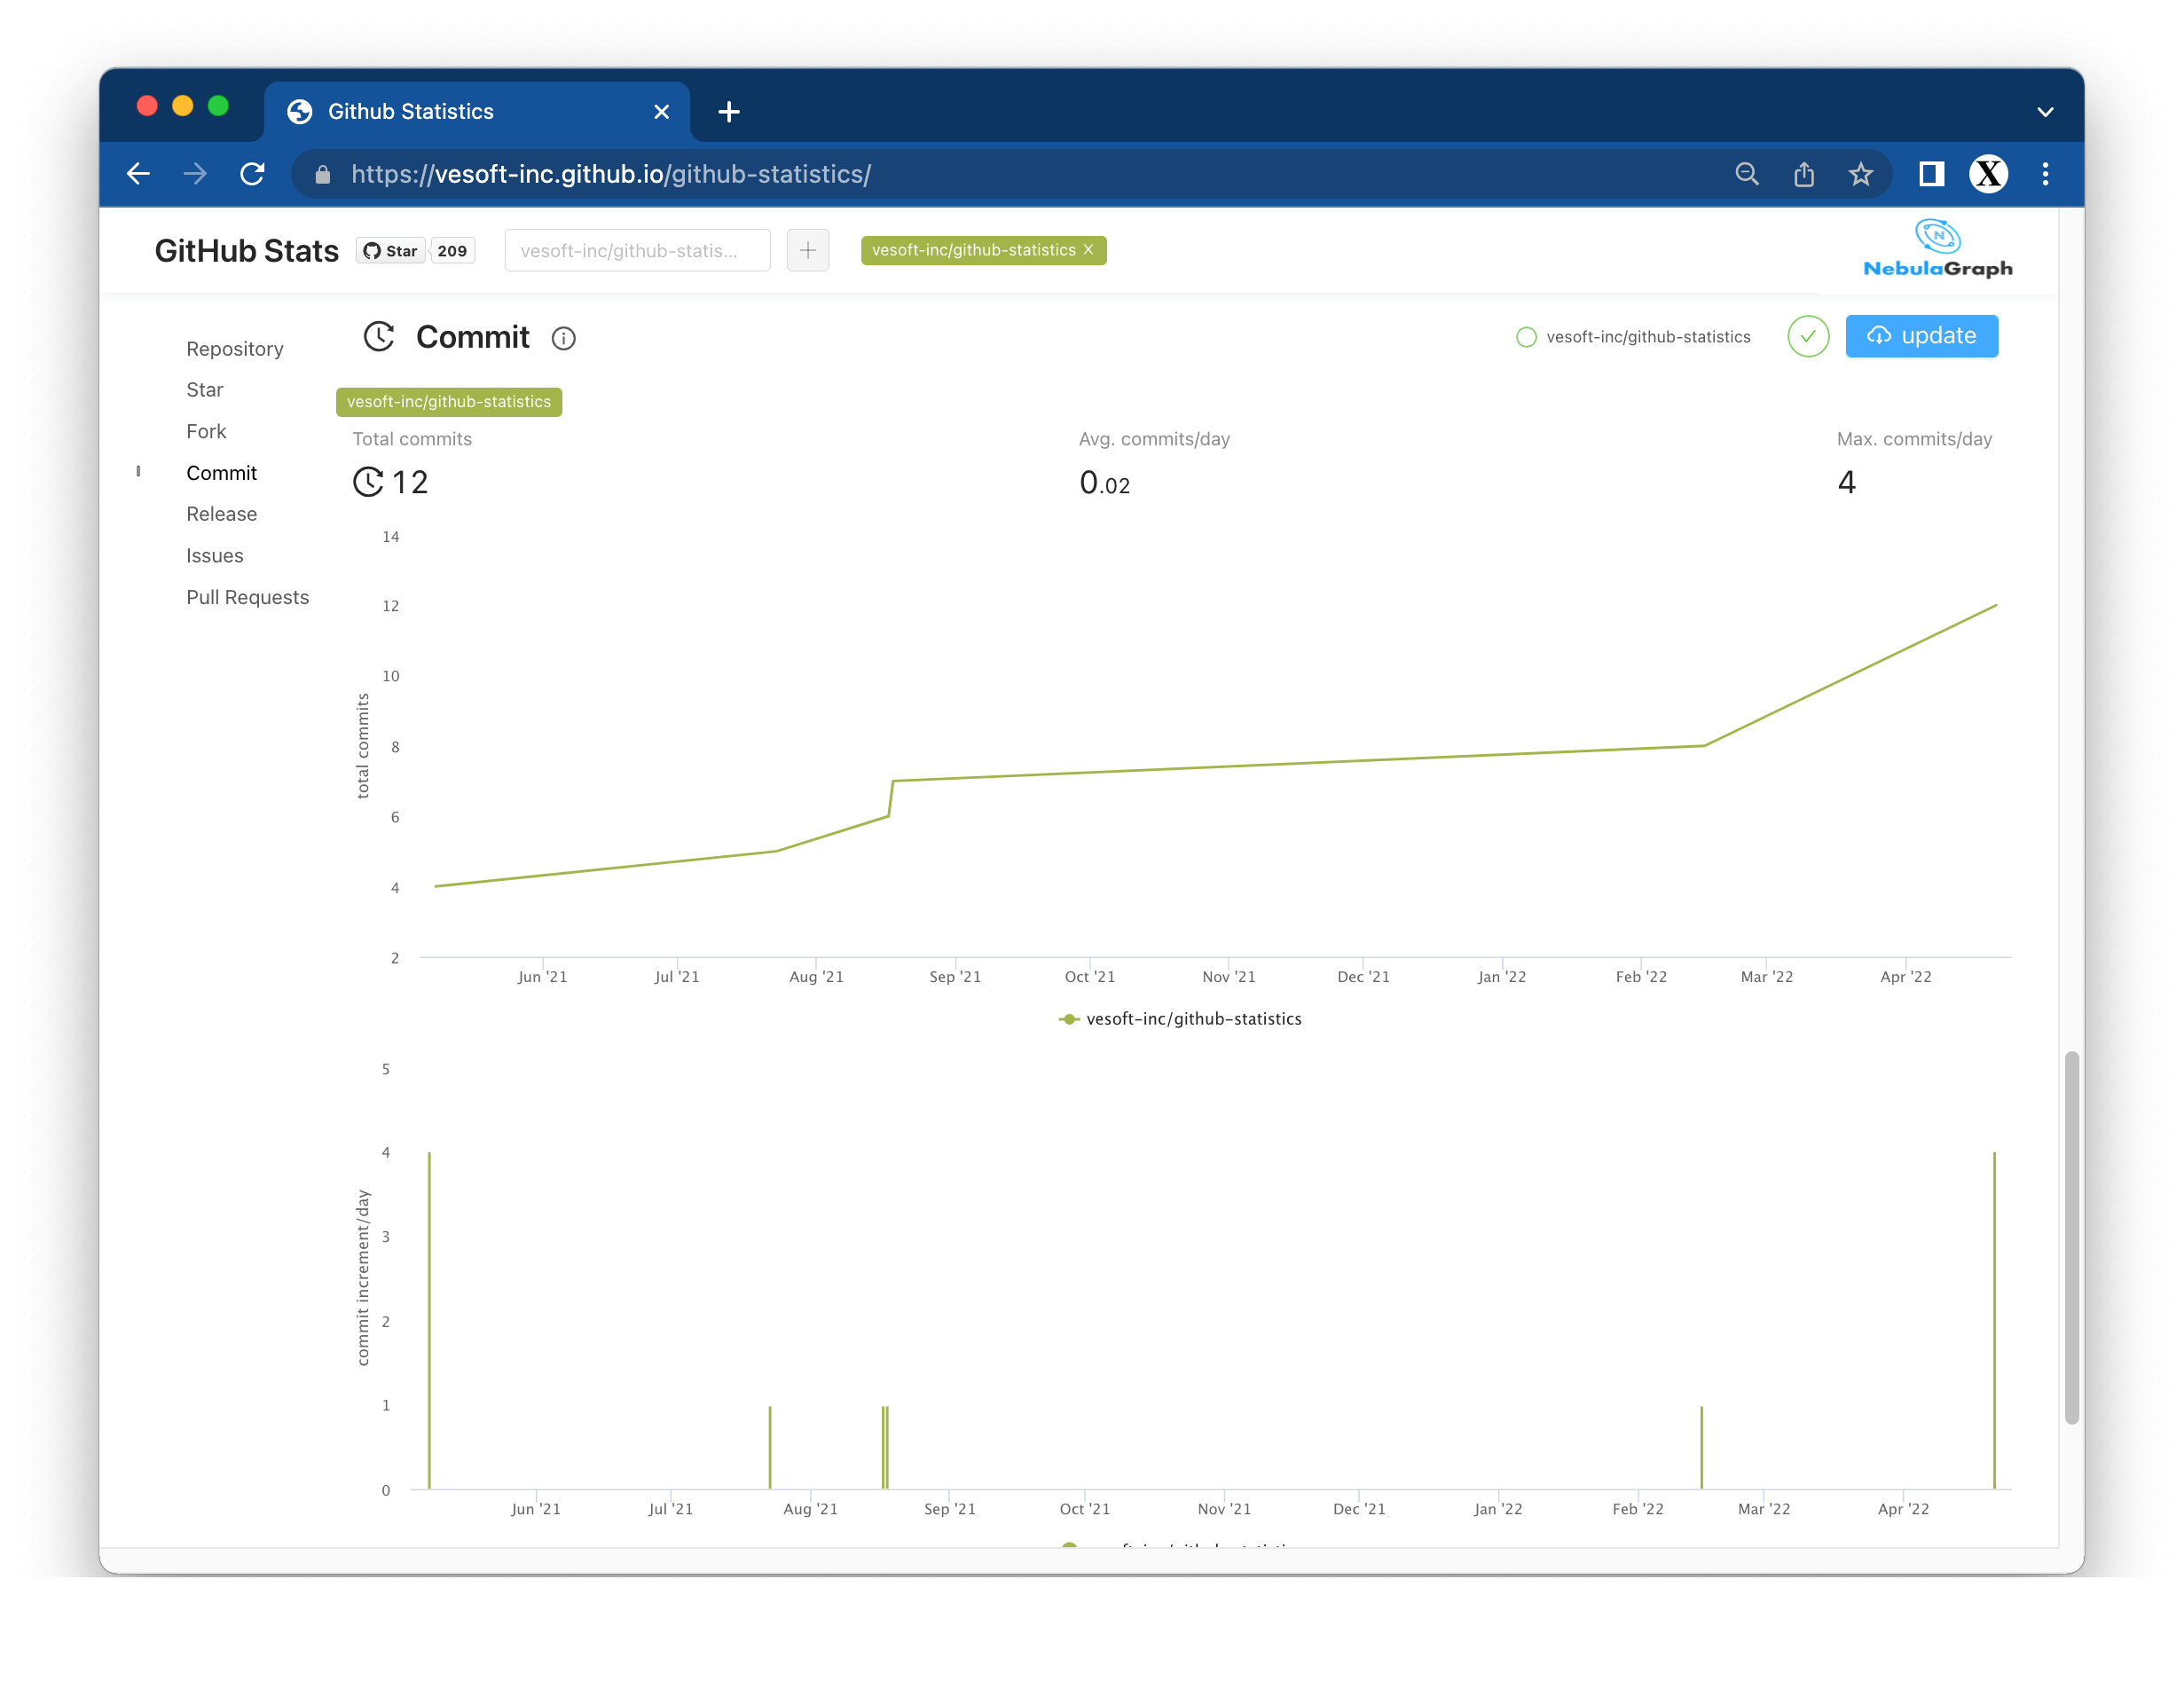Viewport: 2184px width, 1705px height.
Task: Click the browser bookmark star icon
Action: click(1863, 174)
